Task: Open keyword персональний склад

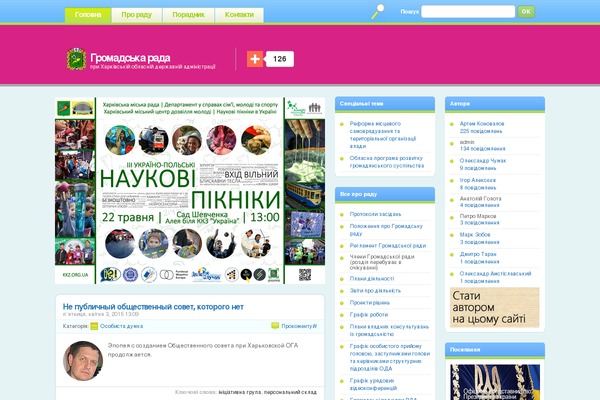Action: [x=290, y=392]
